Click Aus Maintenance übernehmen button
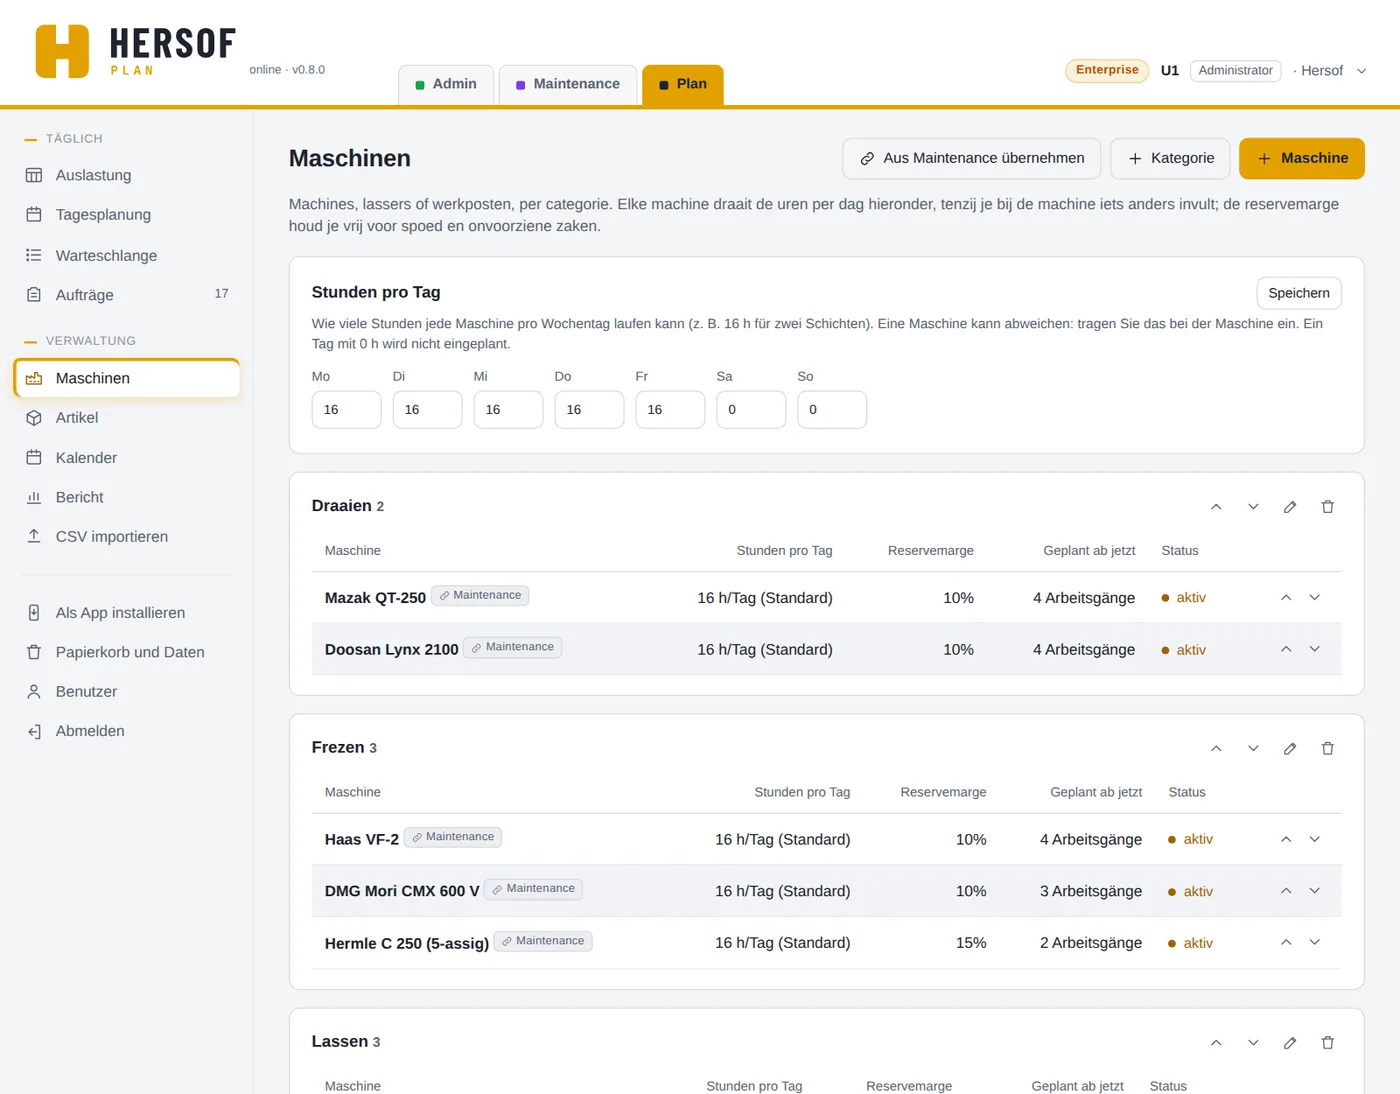Screen dimensions: 1400x1094 pyautogui.click(x=972, y=159)
